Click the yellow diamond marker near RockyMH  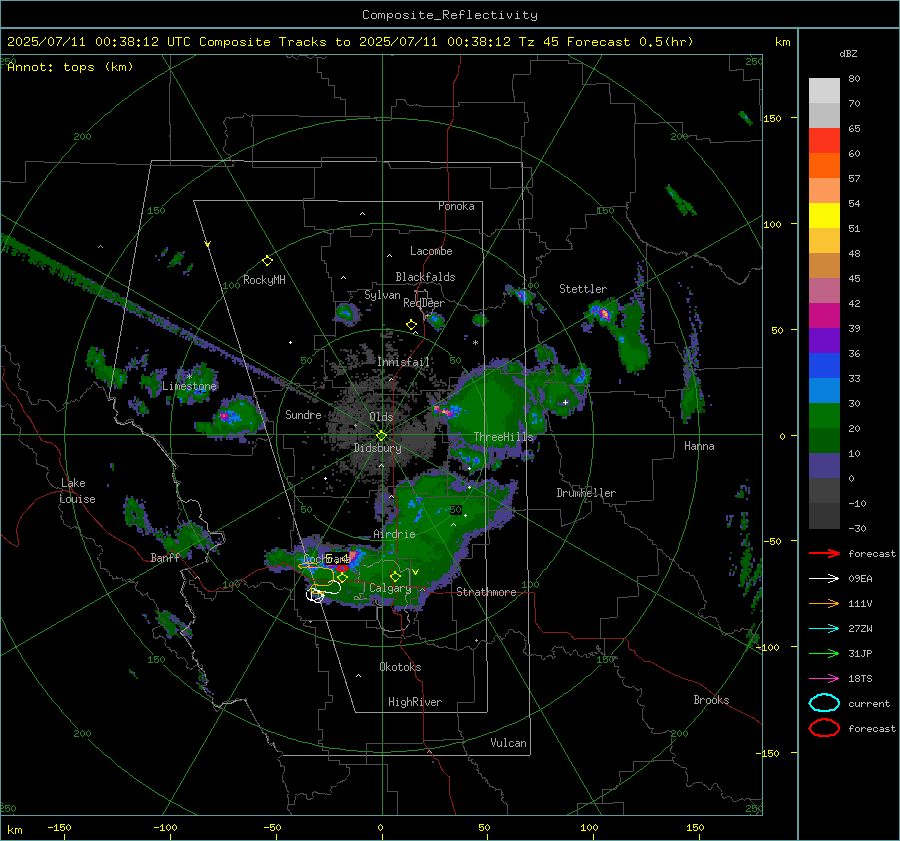coord(267,261)
